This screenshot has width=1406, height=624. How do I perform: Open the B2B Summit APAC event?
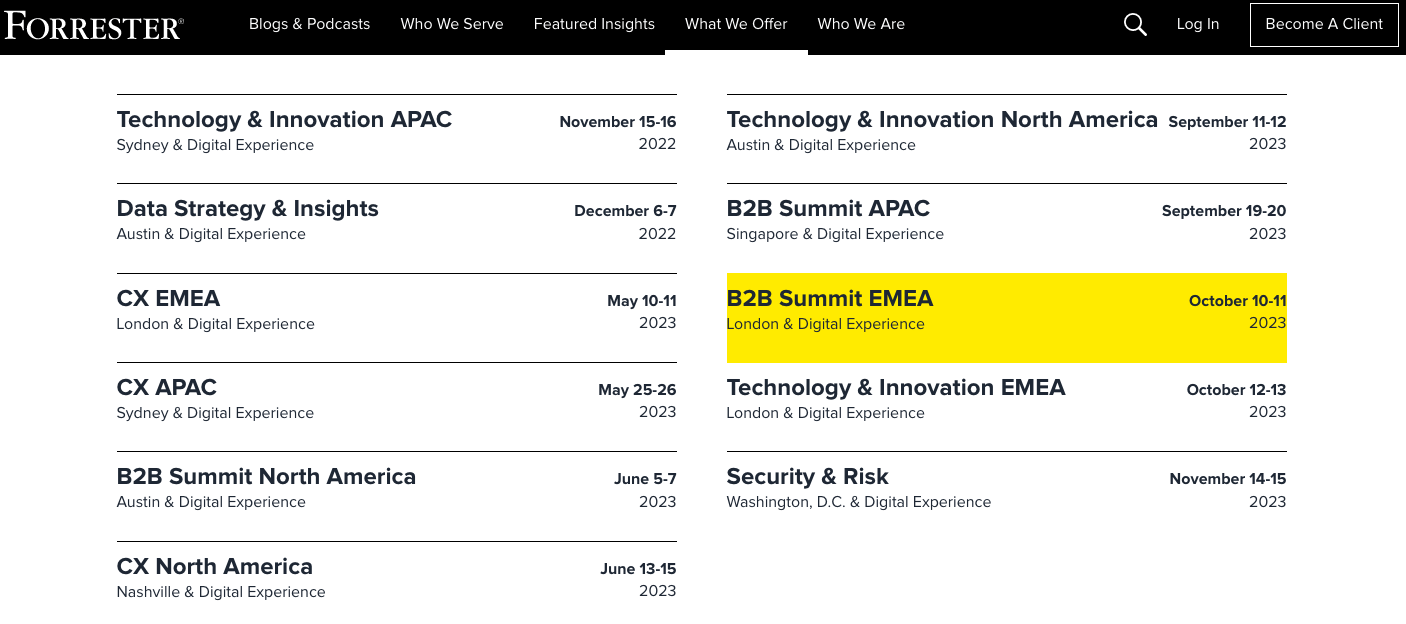pos(1007,229)
